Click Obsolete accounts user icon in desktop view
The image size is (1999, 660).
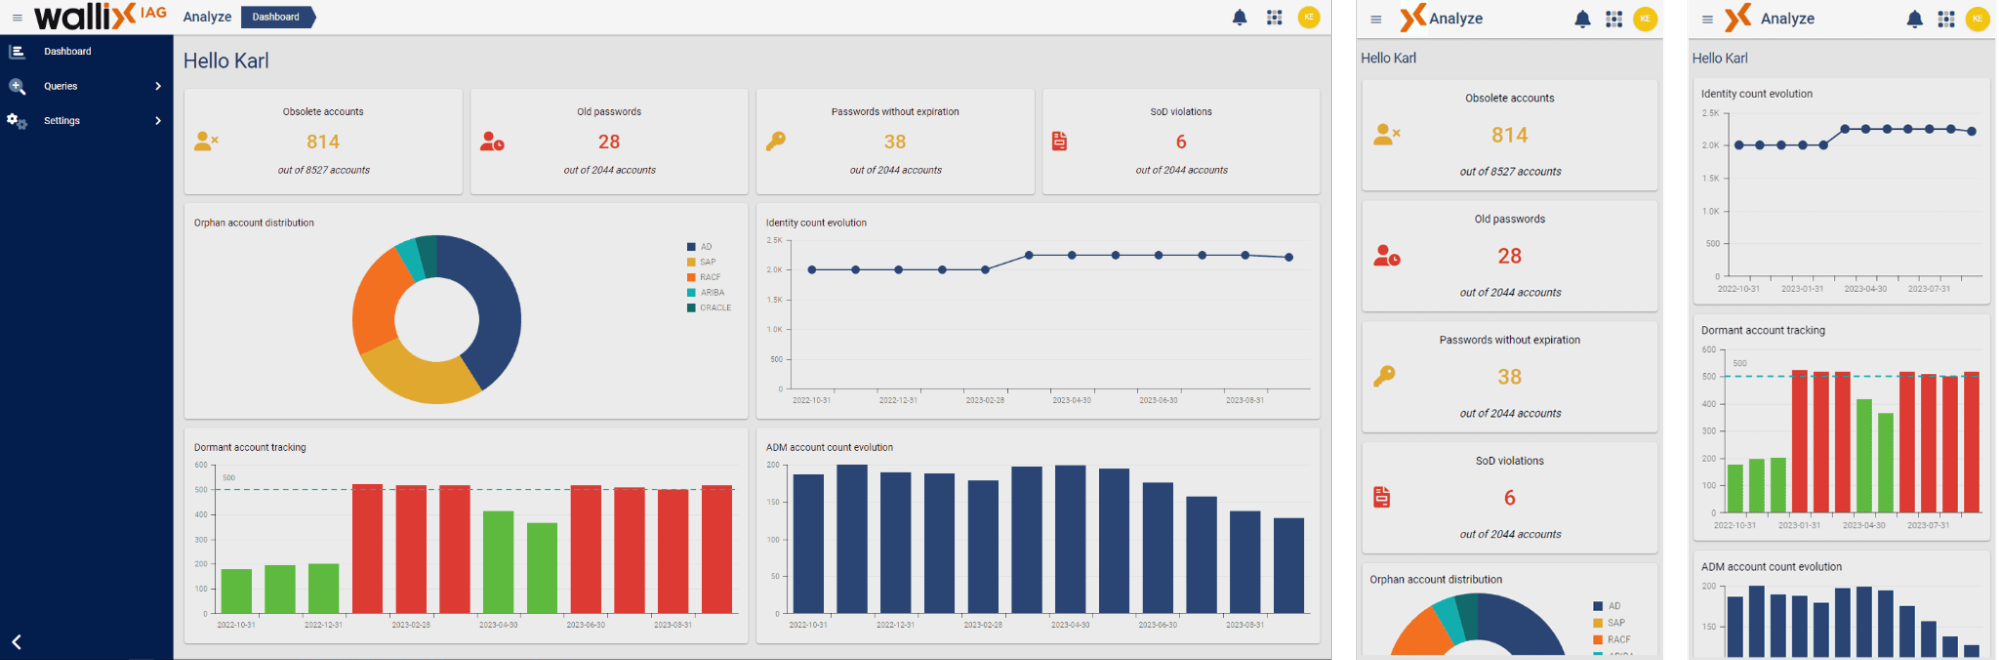pos(206,141)
